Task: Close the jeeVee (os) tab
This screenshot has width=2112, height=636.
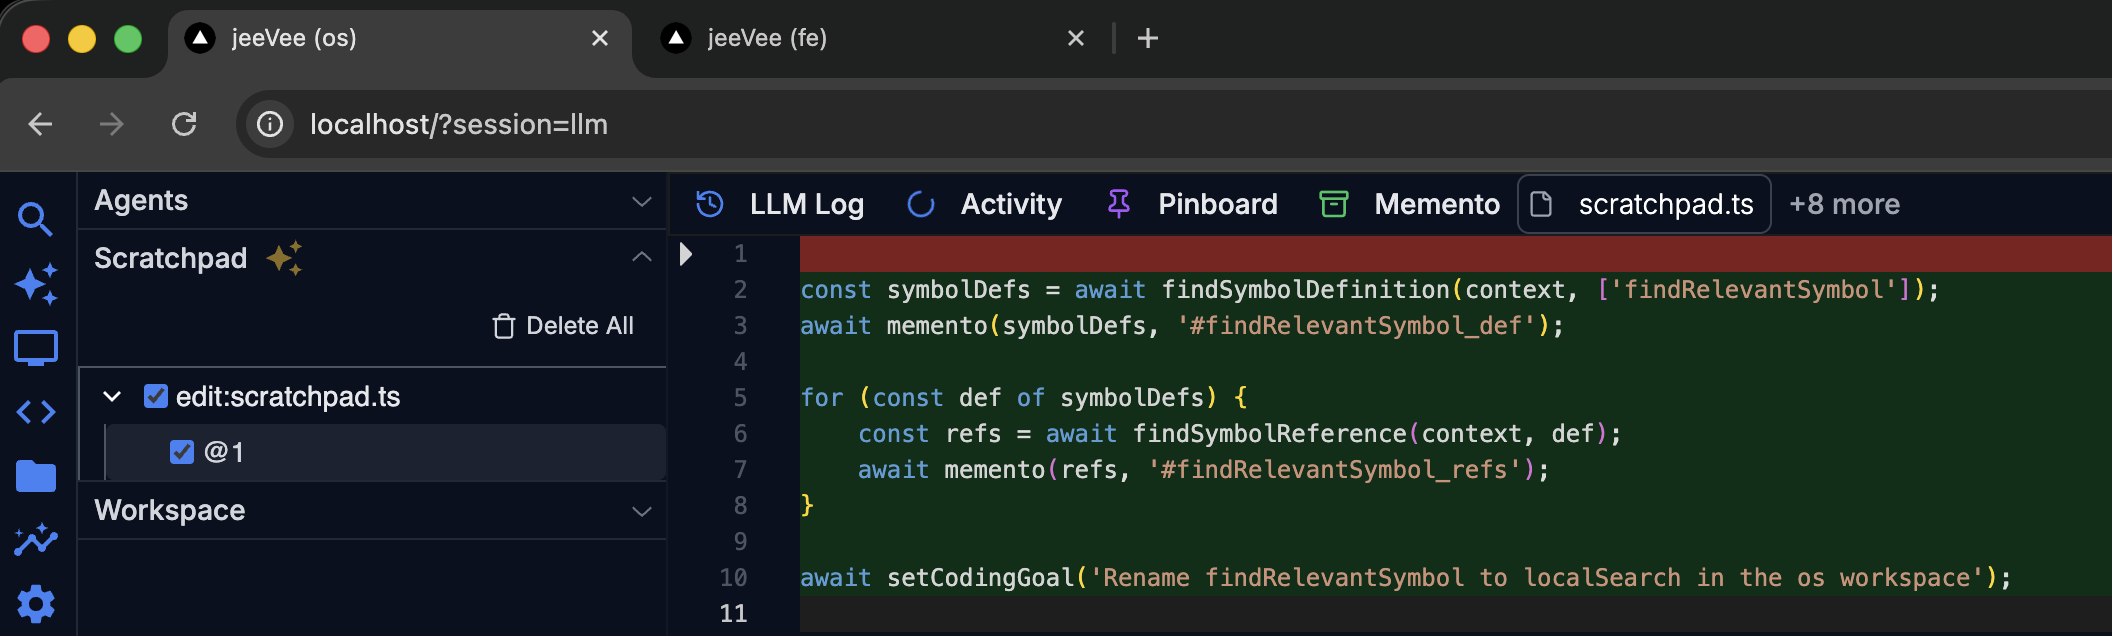Action: (600, 38)
